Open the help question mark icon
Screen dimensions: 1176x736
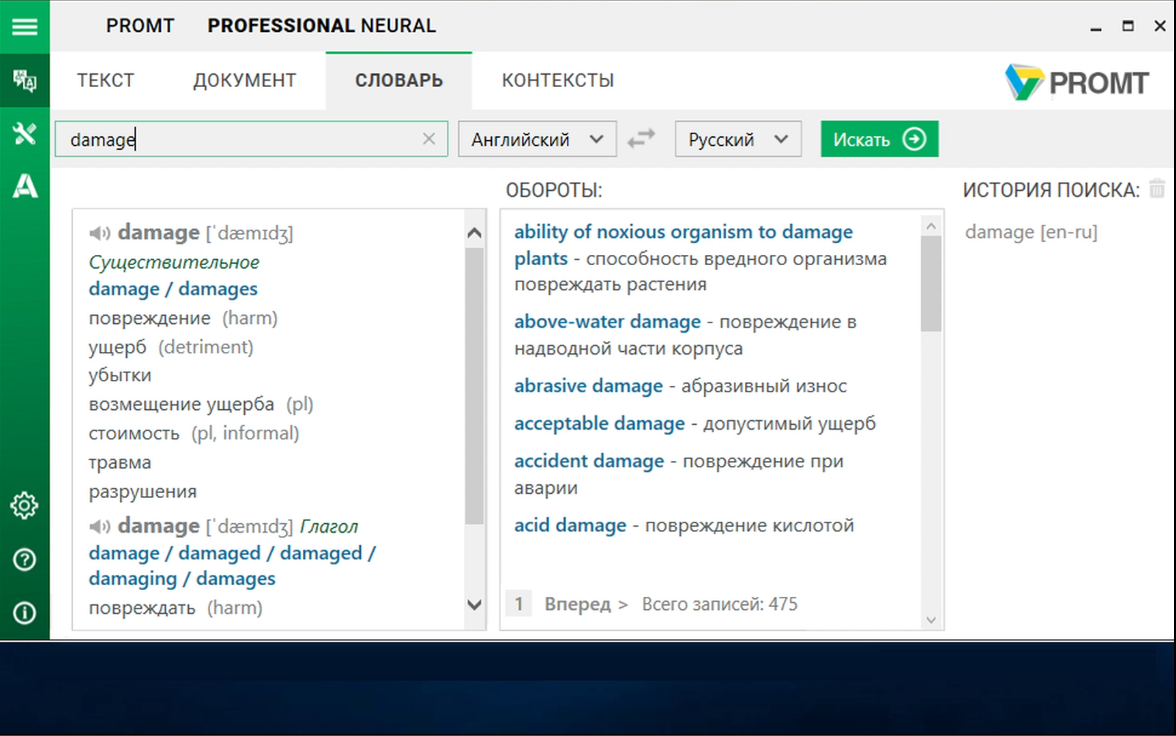(x=25, y=560)
